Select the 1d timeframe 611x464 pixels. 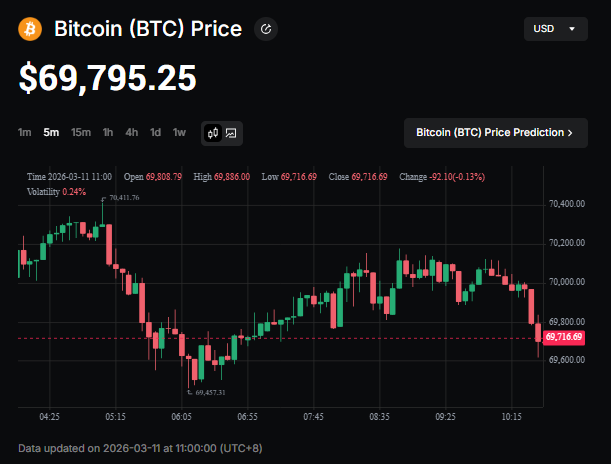click(156, 132)
